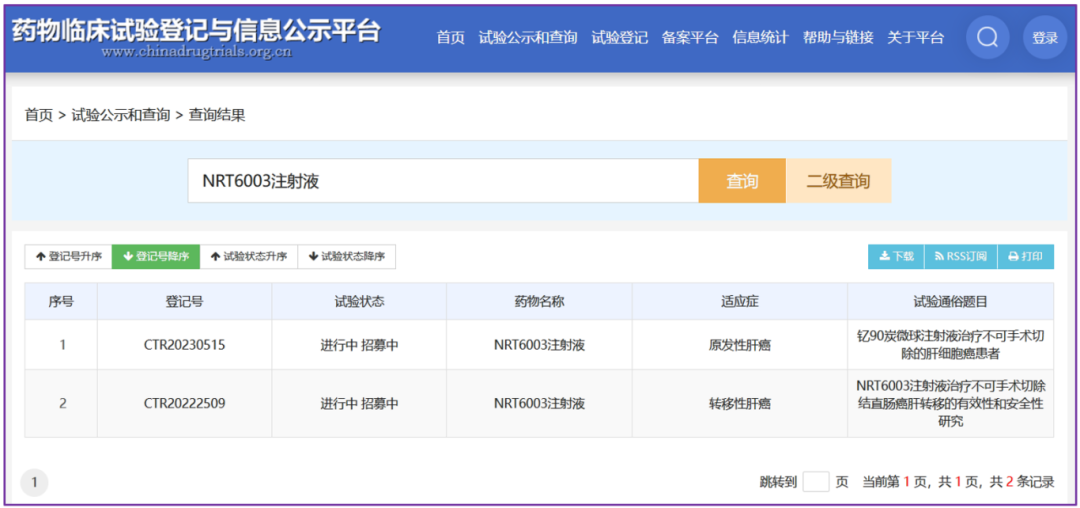Open the 帮助与链接 menu

coord(838,38)
